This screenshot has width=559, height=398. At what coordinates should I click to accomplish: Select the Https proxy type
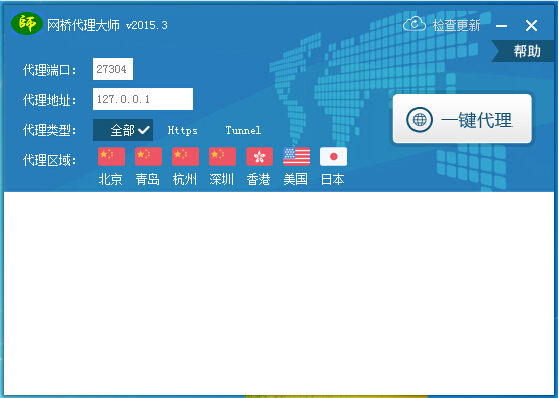183,130
